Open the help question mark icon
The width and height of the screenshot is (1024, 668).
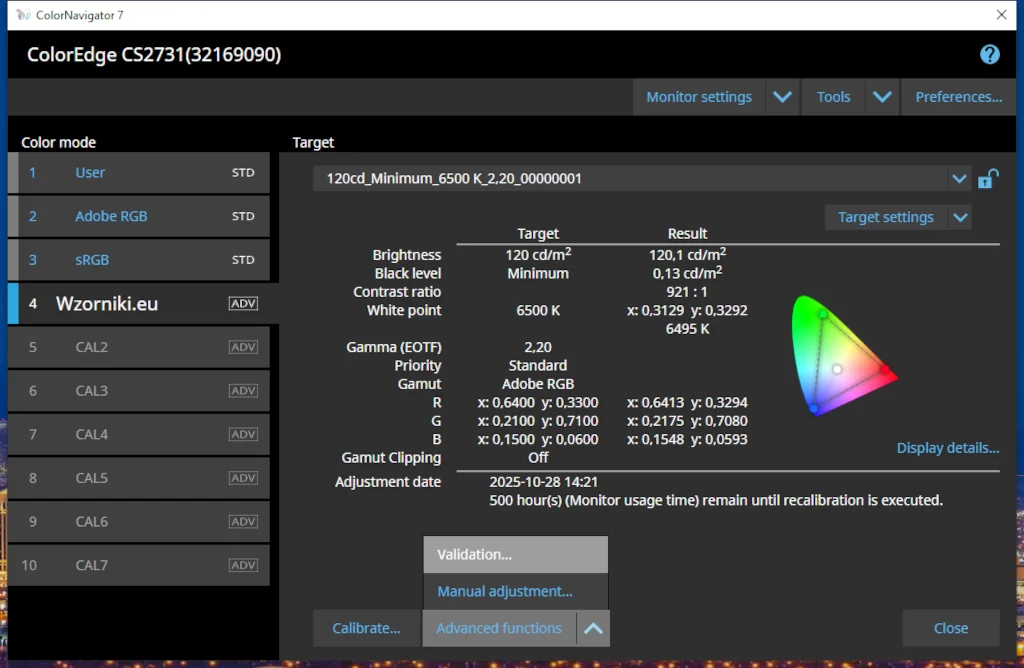tap(989, 55)
